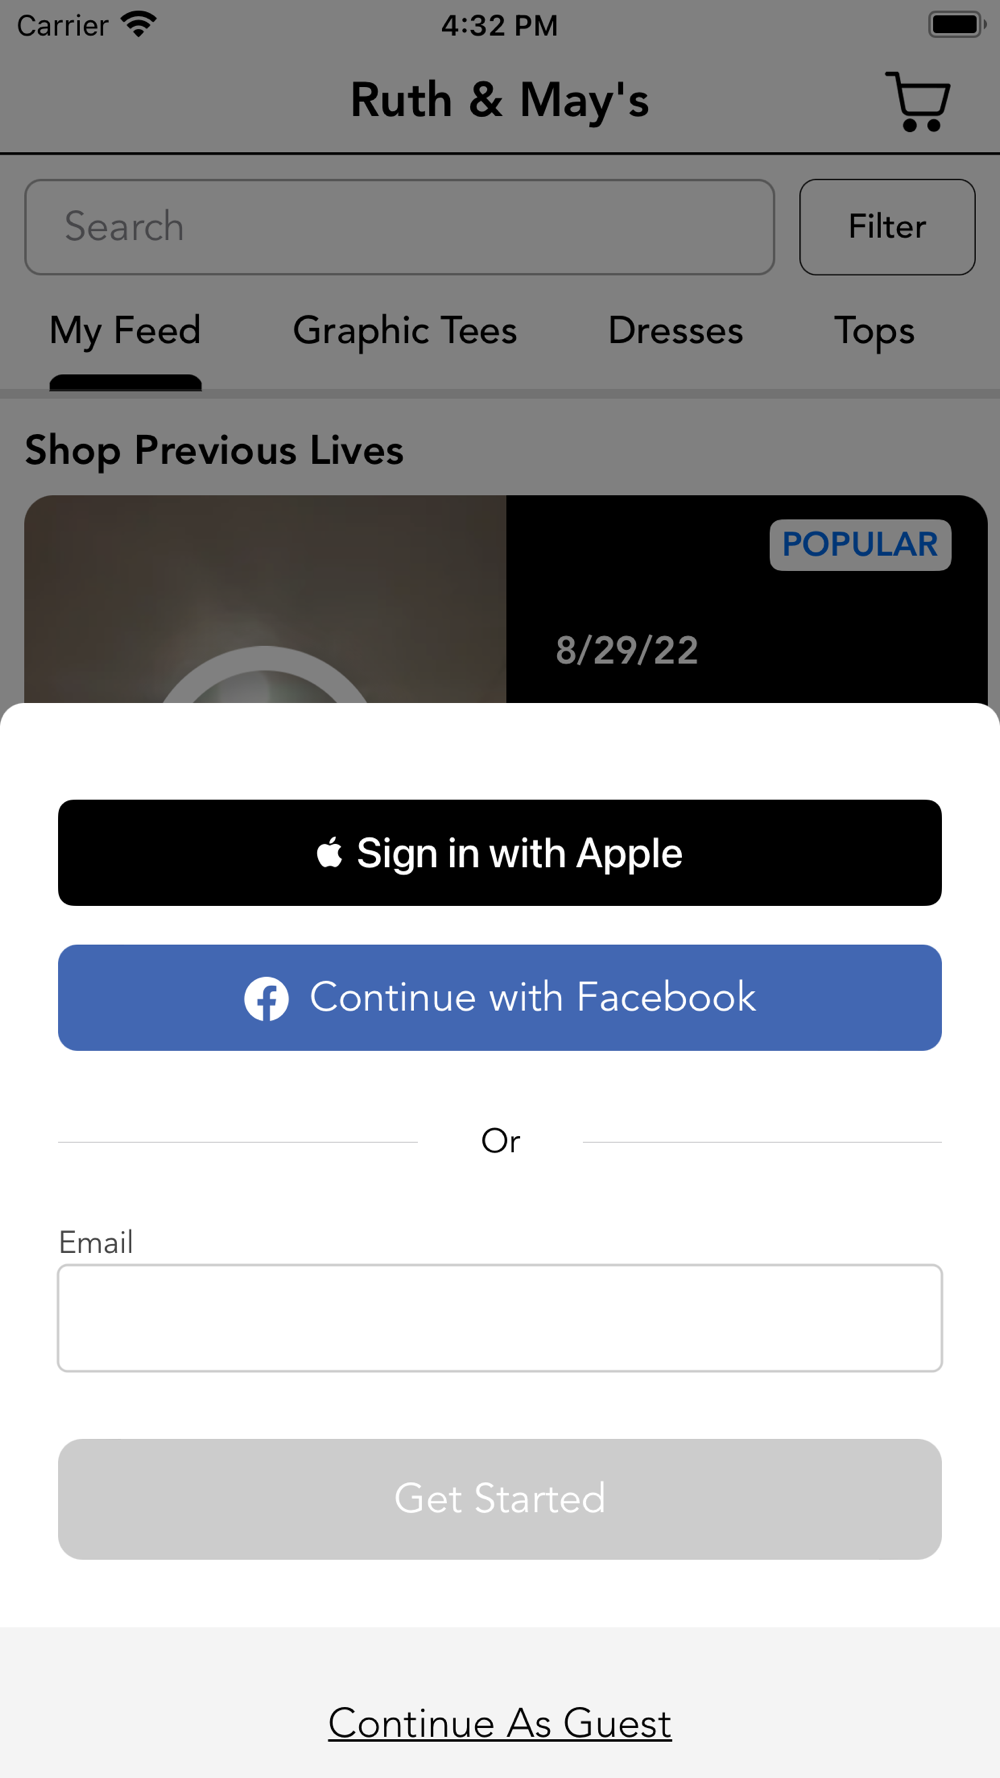Focus the Search field
The image size is (1000, 1778).
pyautogui.click(x=400, y=227)
